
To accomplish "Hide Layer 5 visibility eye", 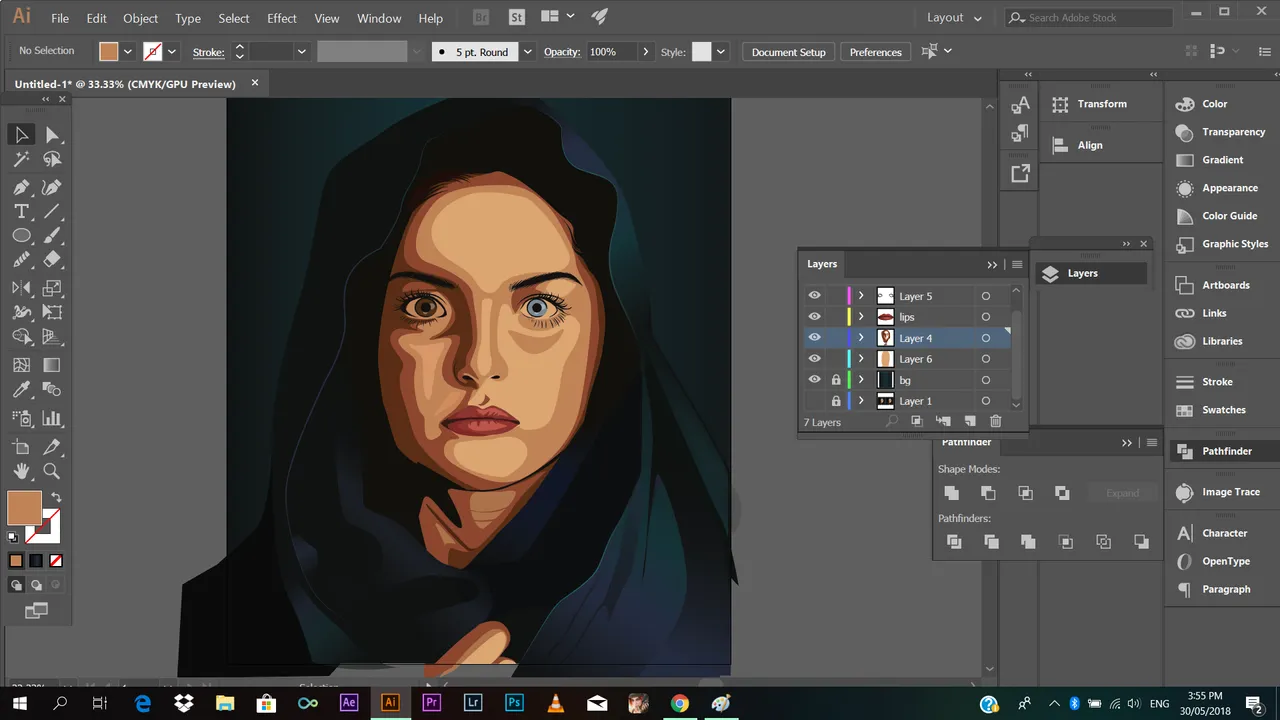I will pos(814,296).
